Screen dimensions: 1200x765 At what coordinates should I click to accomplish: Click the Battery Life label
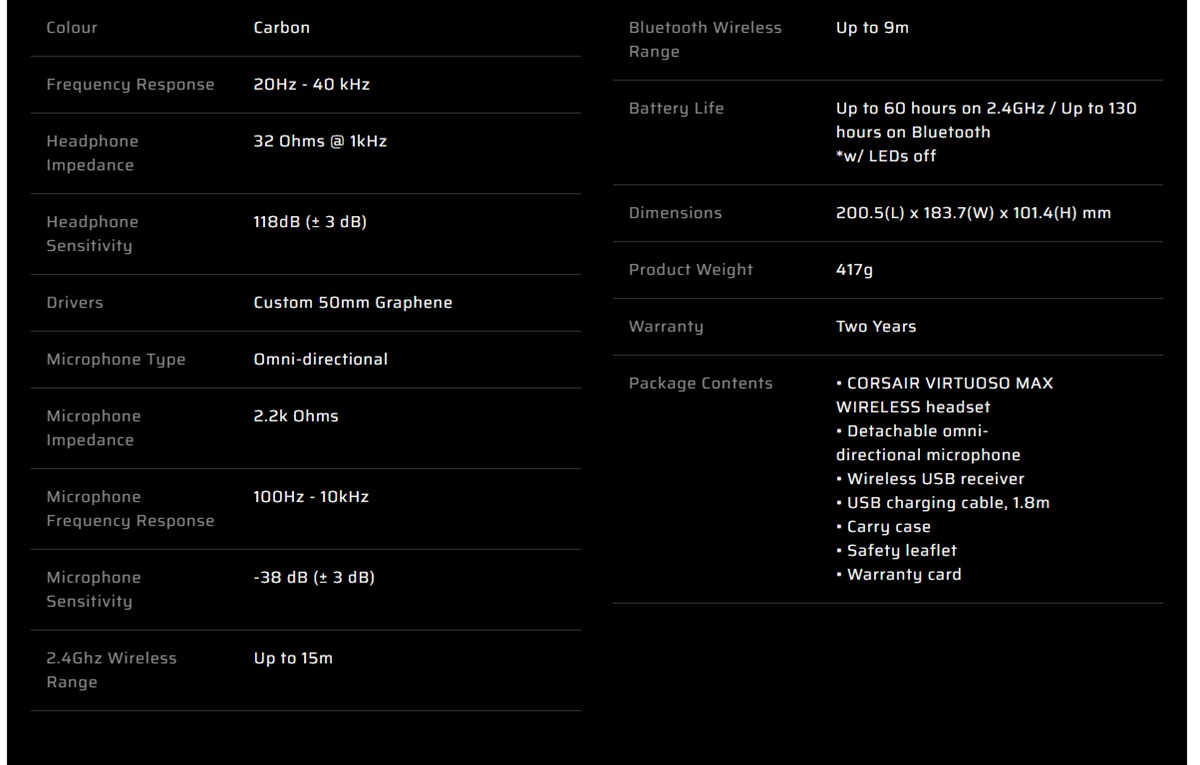click(x=676, y=109)
